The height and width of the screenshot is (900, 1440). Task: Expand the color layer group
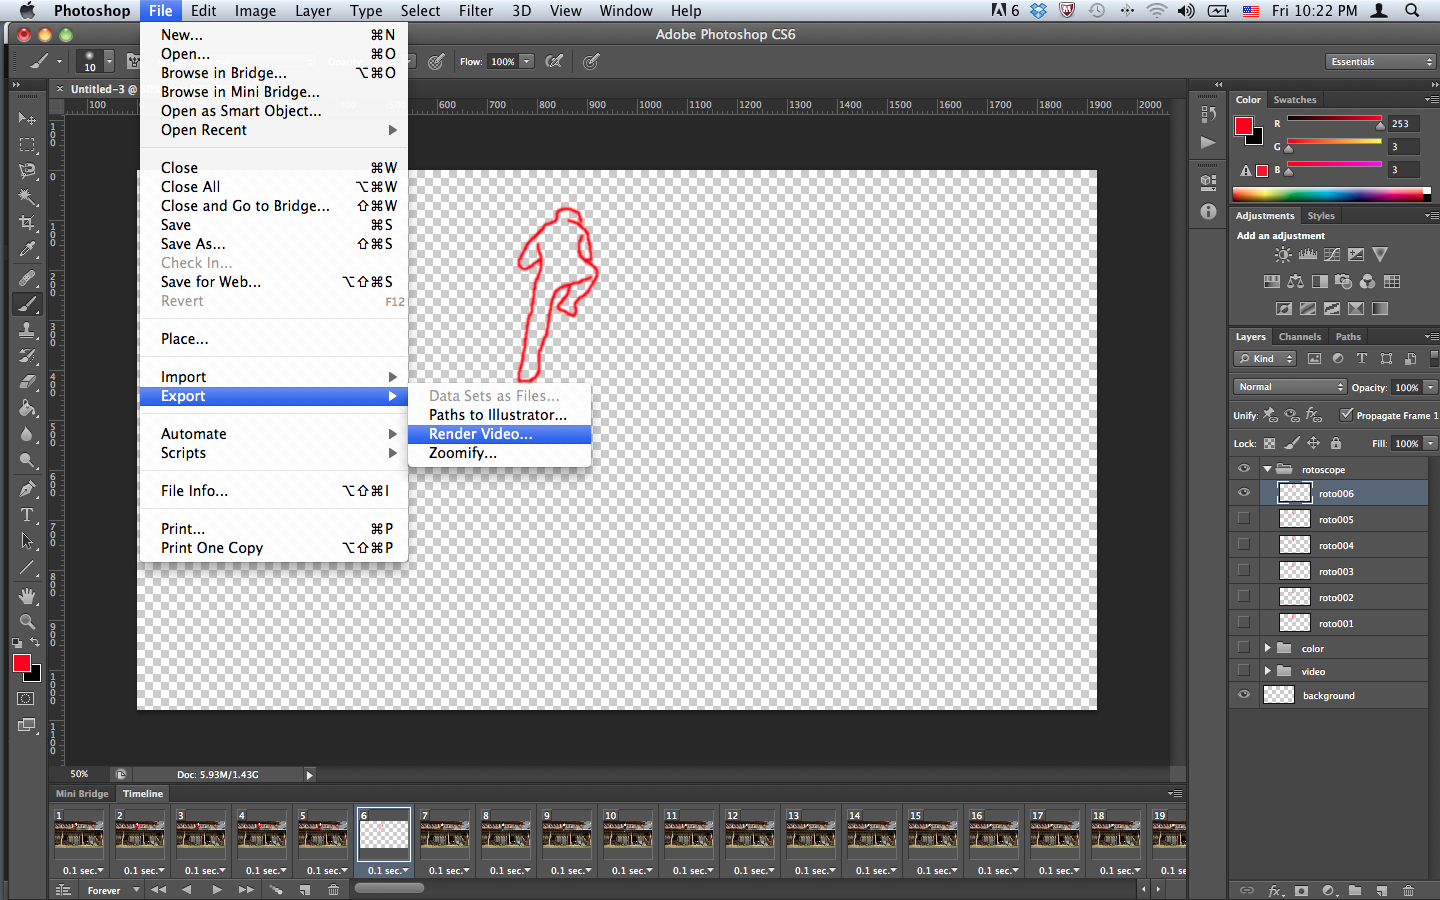click(x=1268, y=648)
